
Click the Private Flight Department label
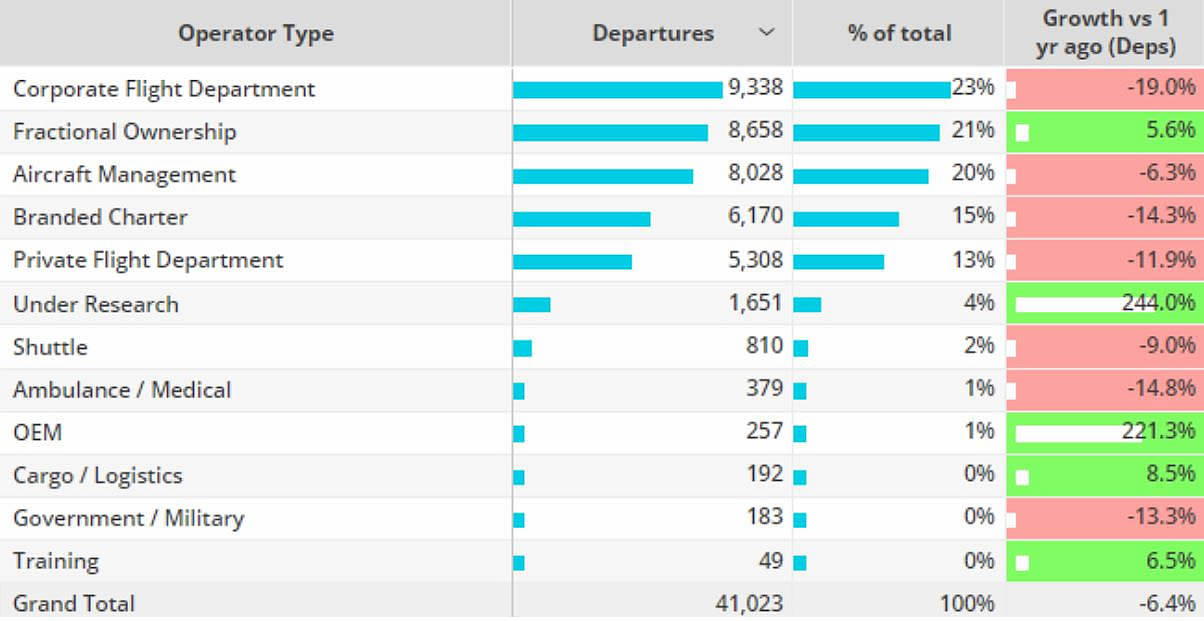[x=148, y=261]
